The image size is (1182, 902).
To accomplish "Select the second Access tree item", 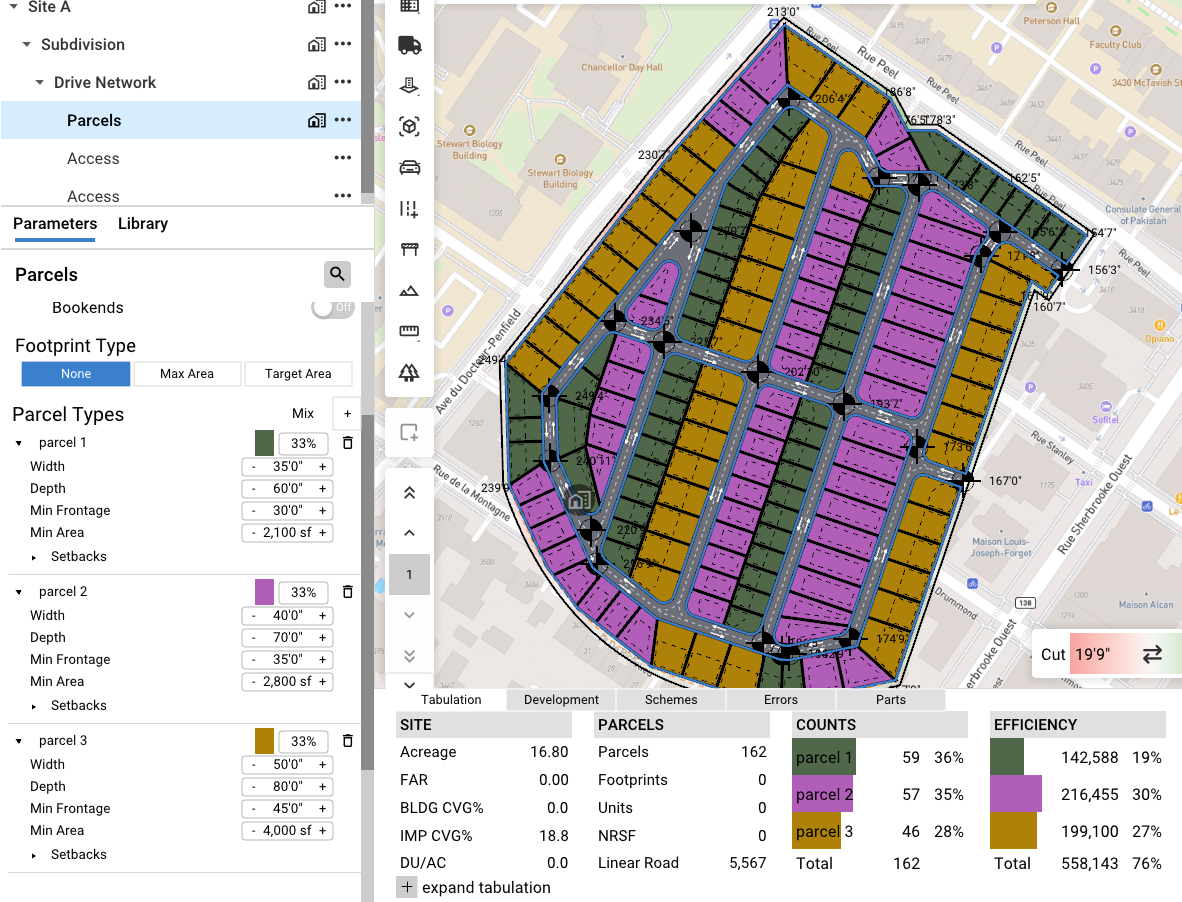I will click(93, 197).
